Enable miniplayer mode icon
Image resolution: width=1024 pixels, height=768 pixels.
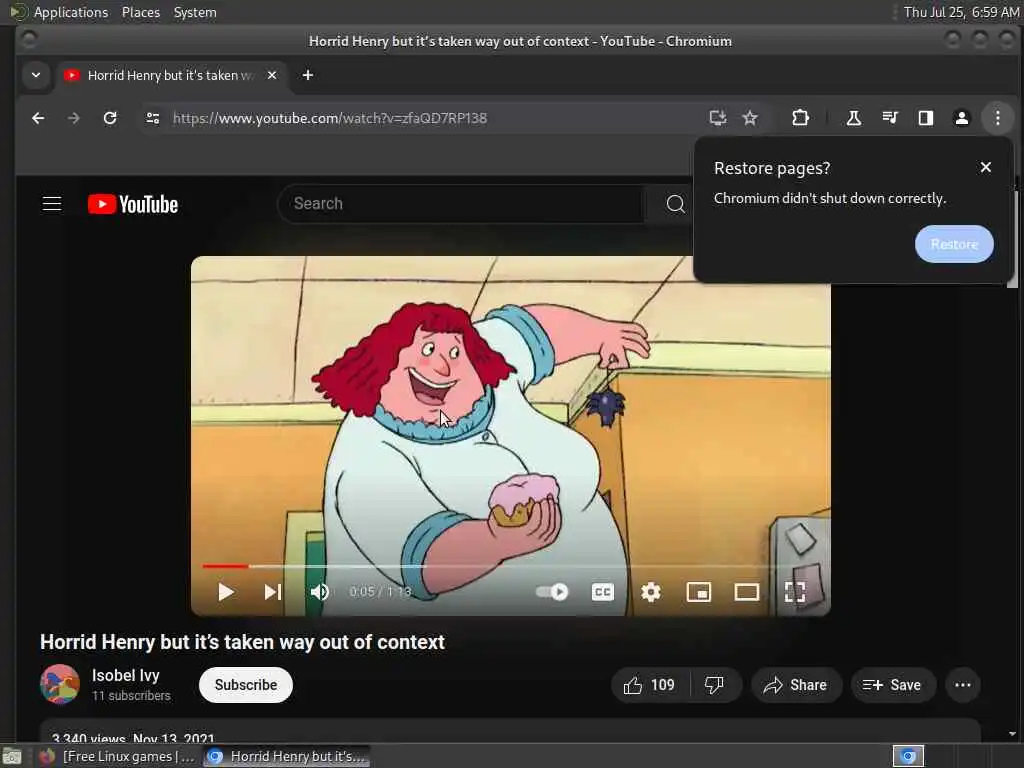pos(699,592)
